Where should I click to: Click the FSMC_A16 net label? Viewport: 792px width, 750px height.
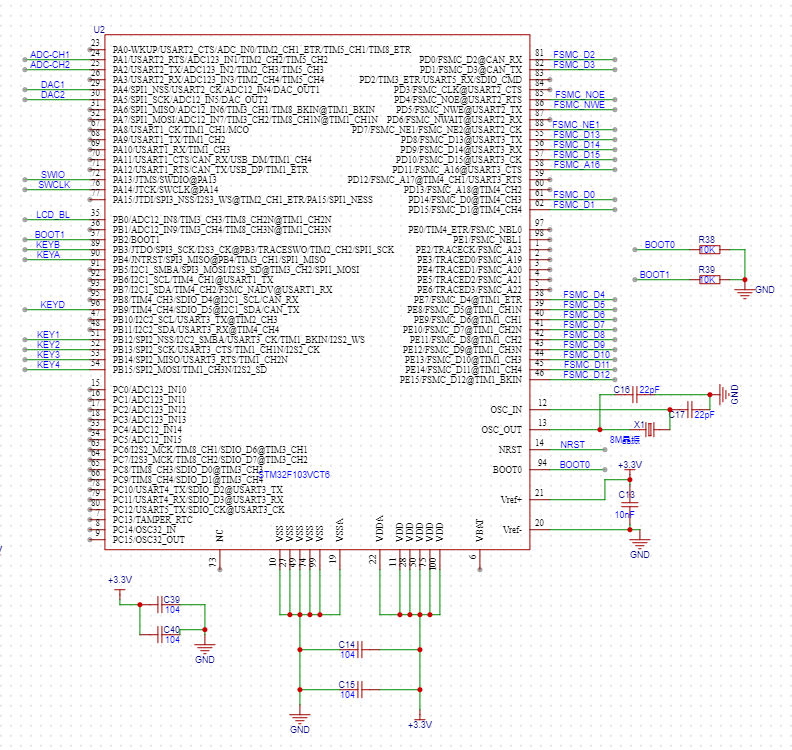tap(576, 165)
